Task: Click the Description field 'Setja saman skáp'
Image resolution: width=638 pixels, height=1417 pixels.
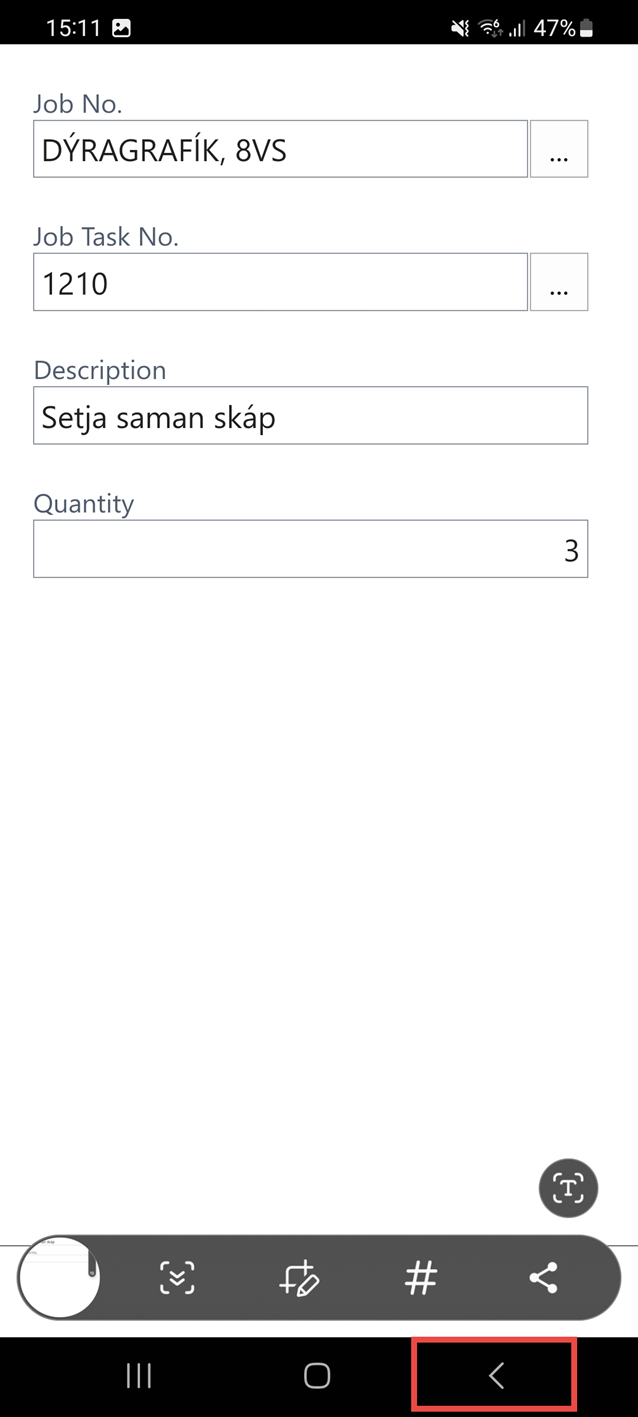Action: coord(310,416)
